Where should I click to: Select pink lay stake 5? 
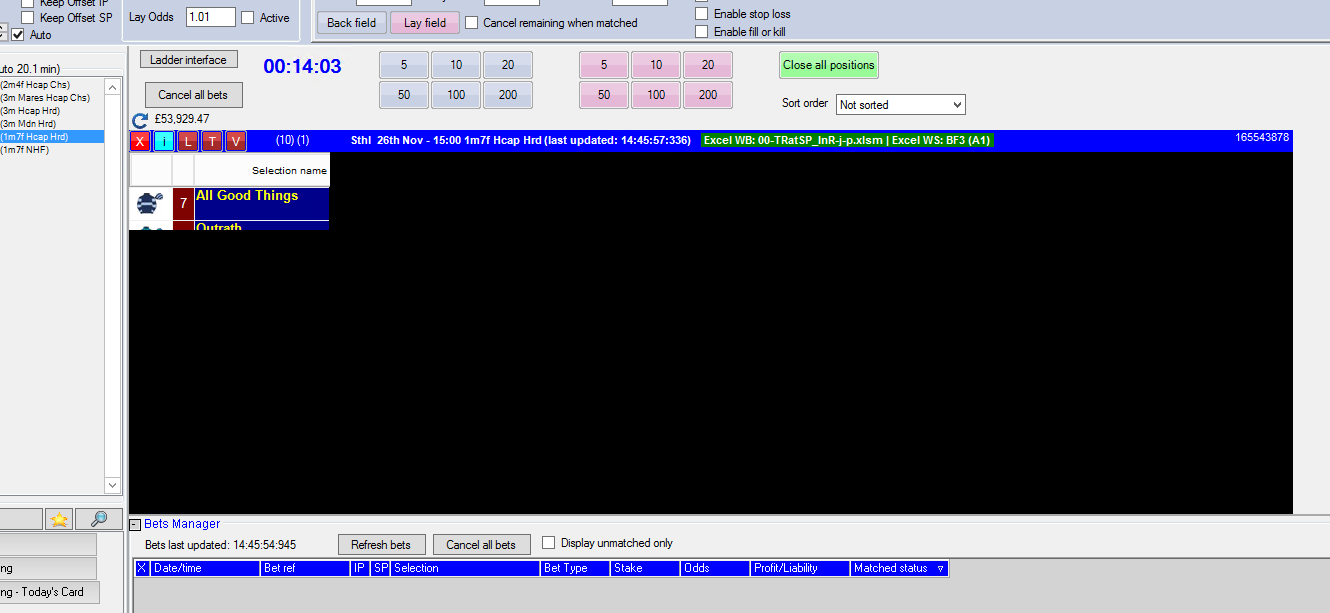point(604,65)
